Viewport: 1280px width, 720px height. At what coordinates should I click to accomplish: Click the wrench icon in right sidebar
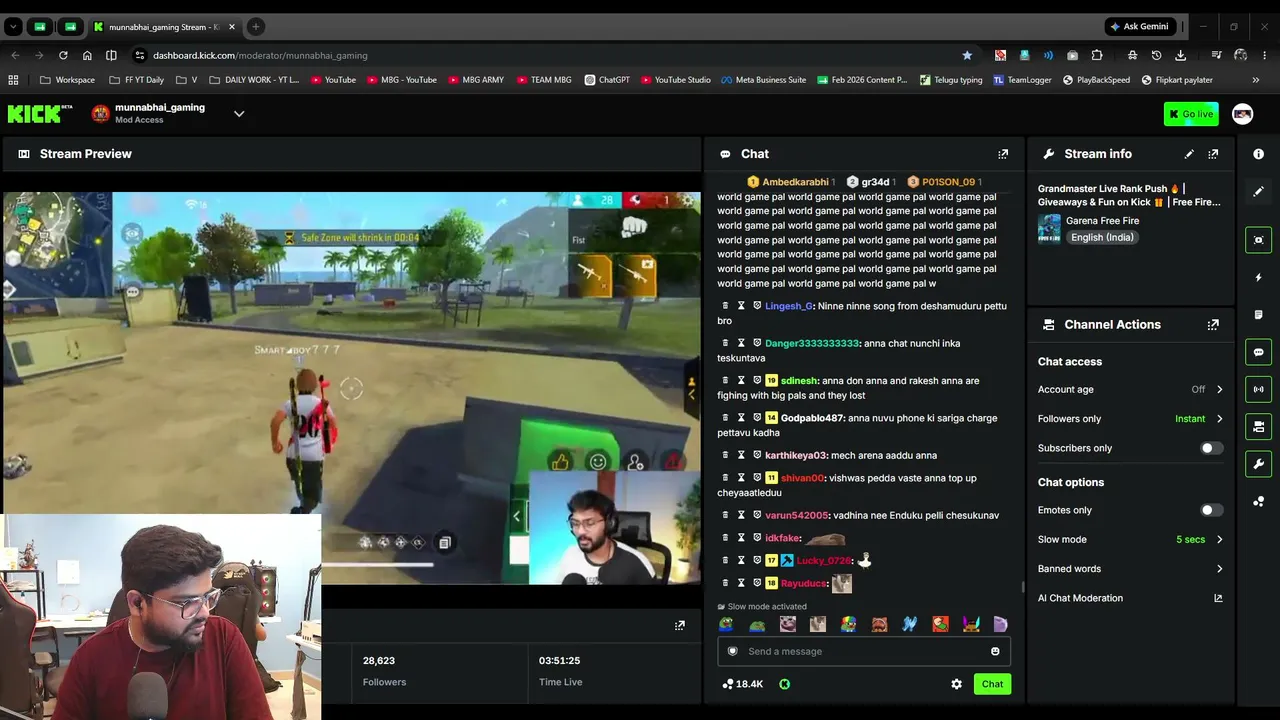point(1259,464)
